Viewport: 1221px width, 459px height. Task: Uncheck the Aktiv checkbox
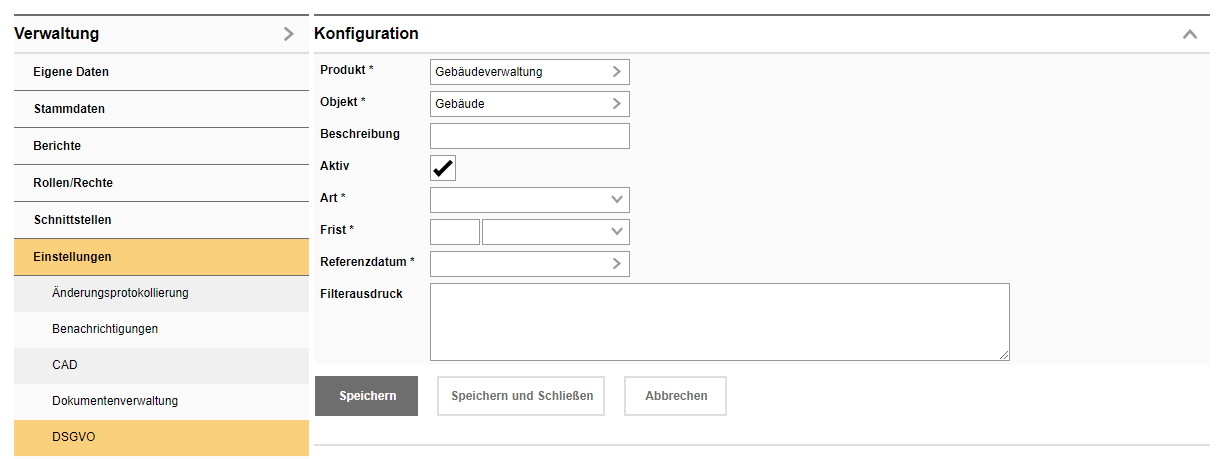click(x=443, y=168)
